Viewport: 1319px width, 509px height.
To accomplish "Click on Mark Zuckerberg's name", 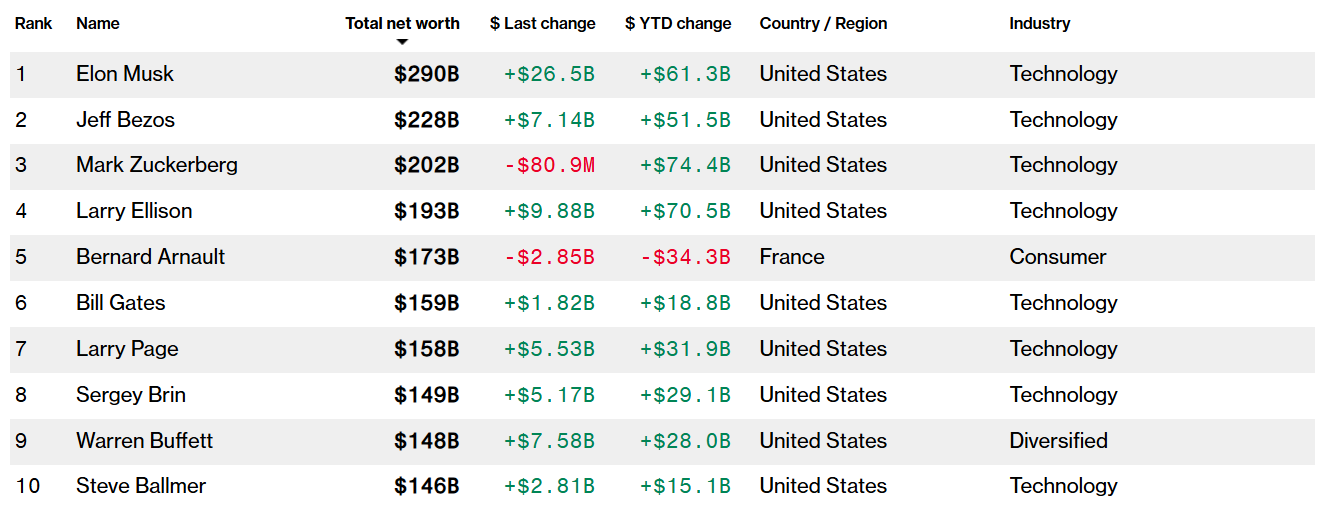I will [157, 165].
